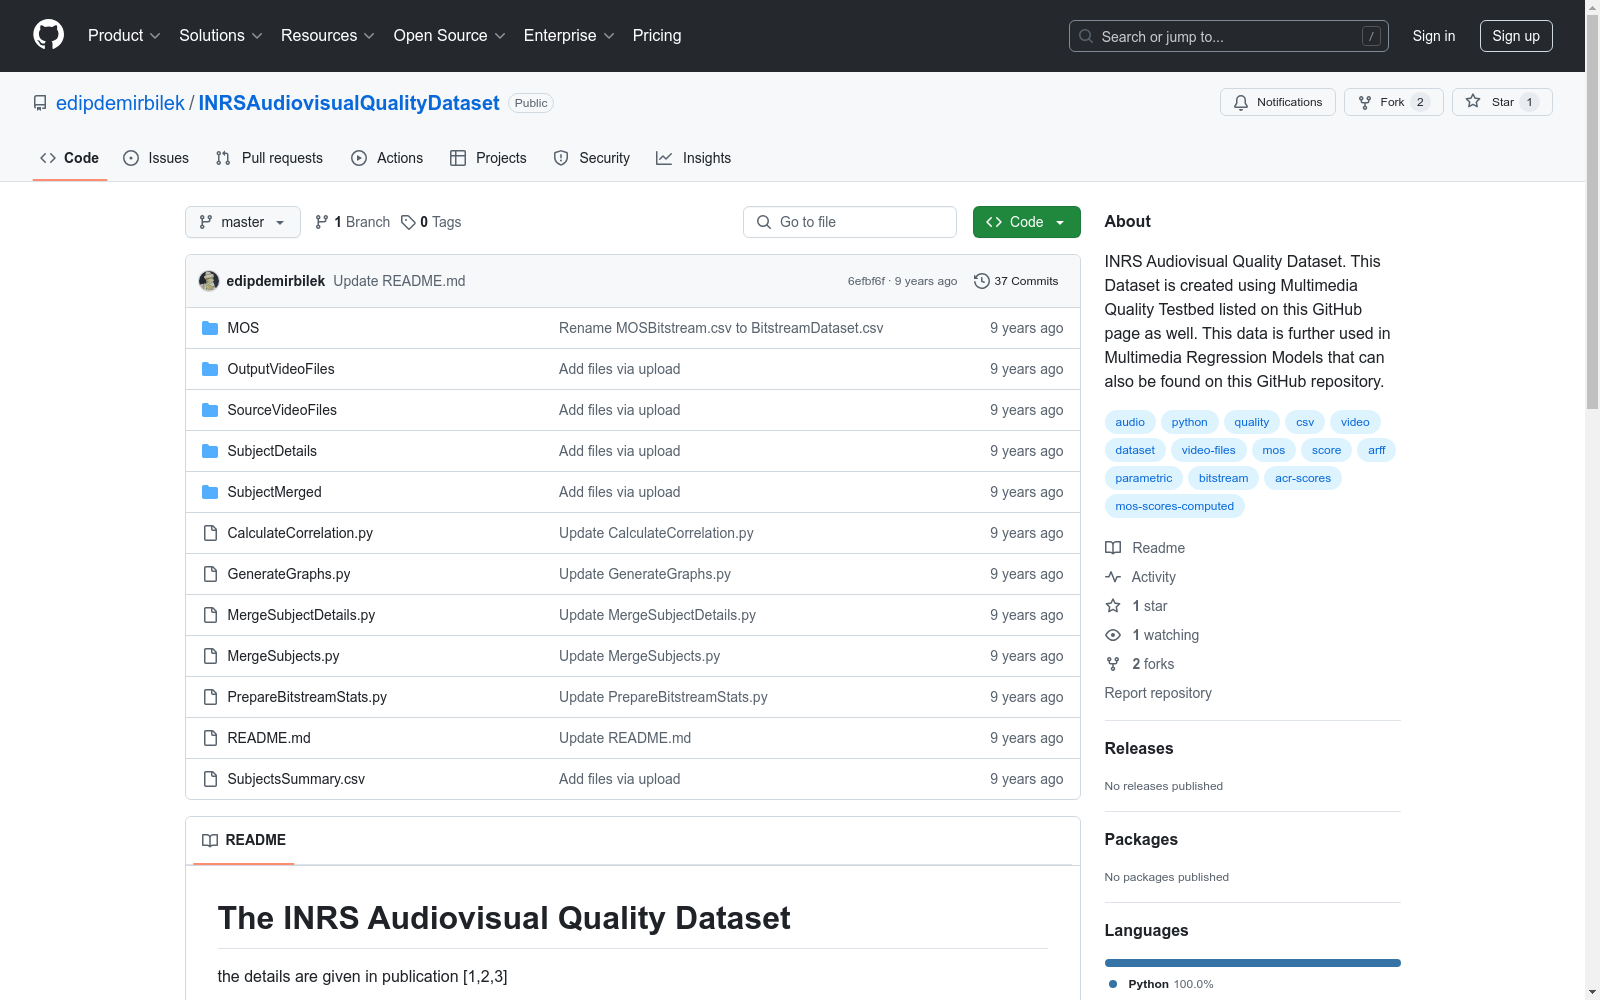Screen dimensions: 1600x1000
Task: Open the edipdemirbilek owner link
Action: [x=120, y=103]
